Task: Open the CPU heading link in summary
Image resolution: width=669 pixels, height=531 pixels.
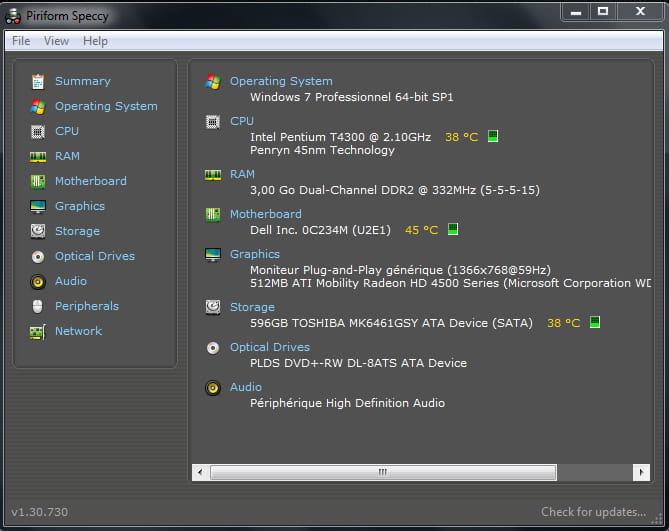Action: 242,121
